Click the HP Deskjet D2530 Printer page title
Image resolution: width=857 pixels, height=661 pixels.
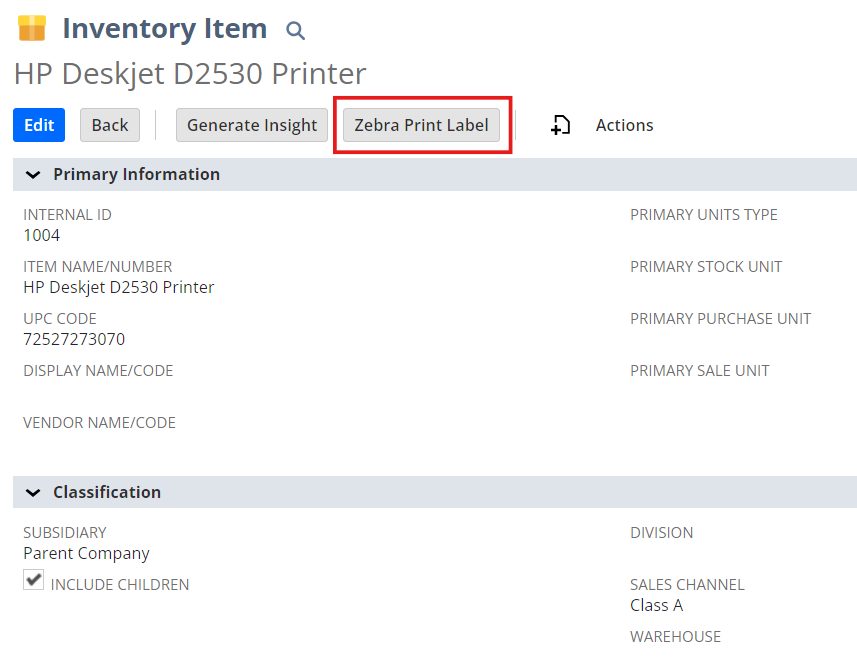190,74
